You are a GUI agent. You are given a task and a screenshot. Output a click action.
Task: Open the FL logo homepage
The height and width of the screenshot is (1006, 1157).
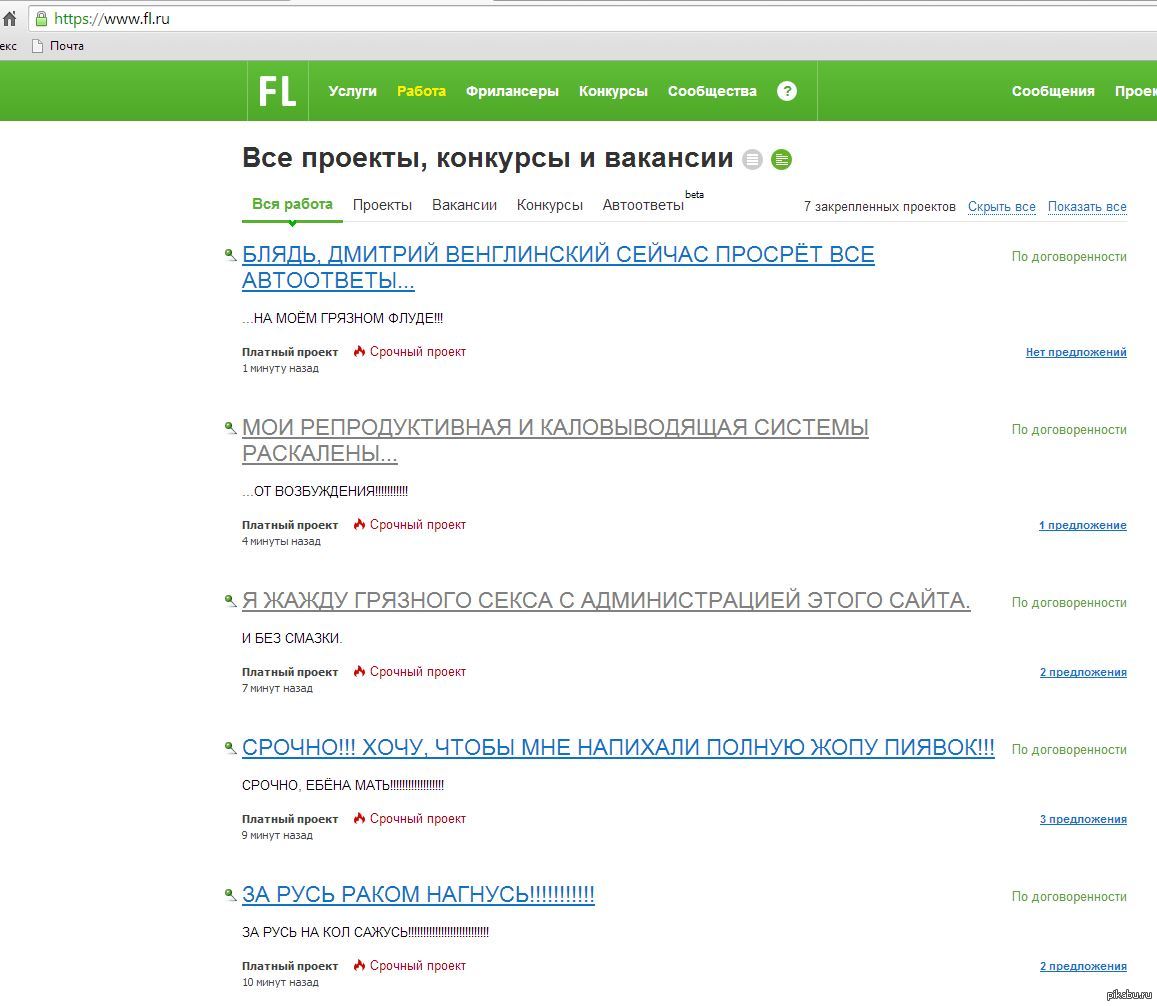point(277,91)
